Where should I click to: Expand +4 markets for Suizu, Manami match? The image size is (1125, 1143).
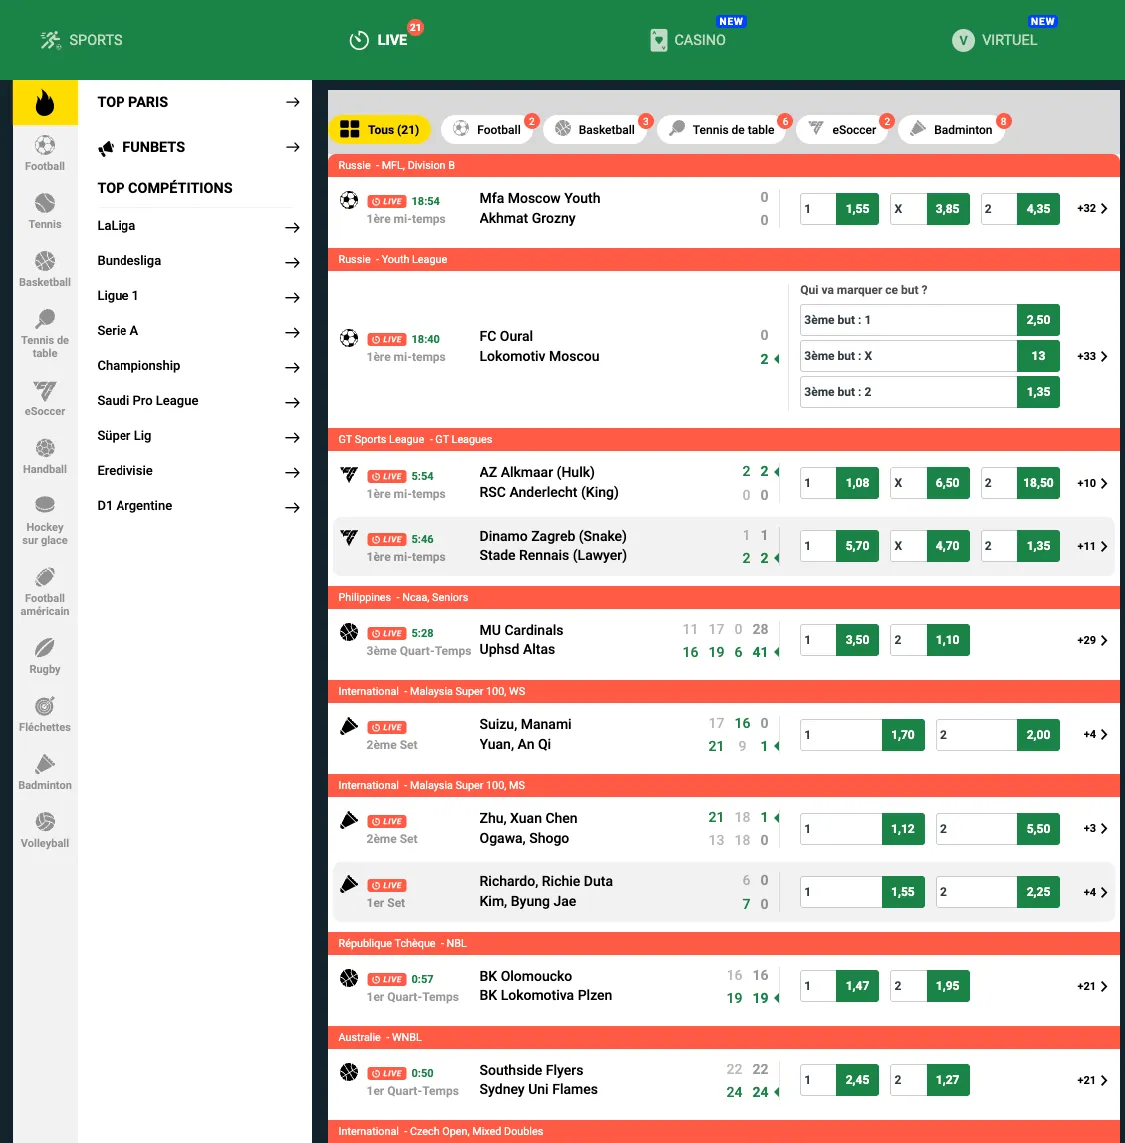click(1095, 734)
